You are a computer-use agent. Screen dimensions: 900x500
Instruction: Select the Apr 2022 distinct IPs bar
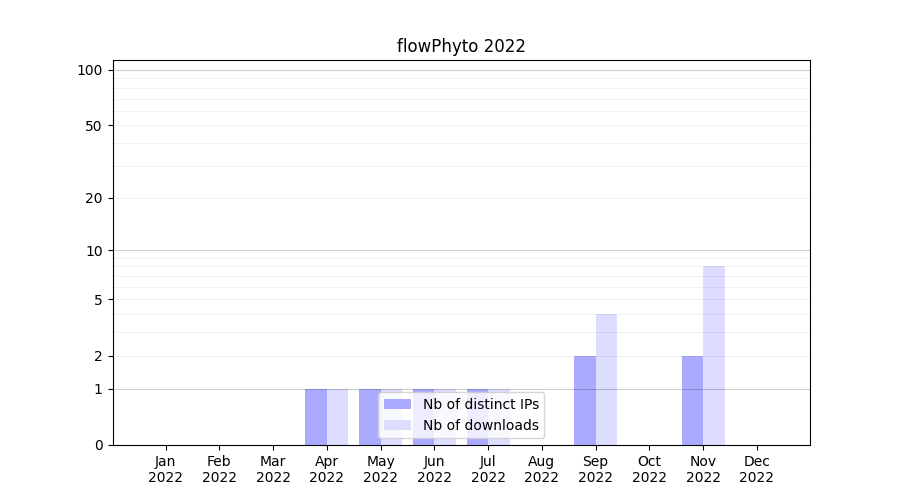316,417
